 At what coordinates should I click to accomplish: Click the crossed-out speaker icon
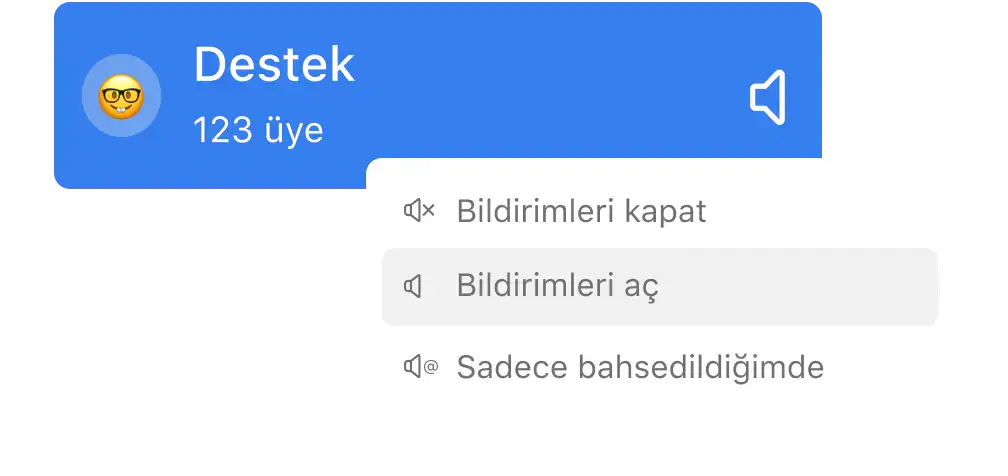[419, 211]
